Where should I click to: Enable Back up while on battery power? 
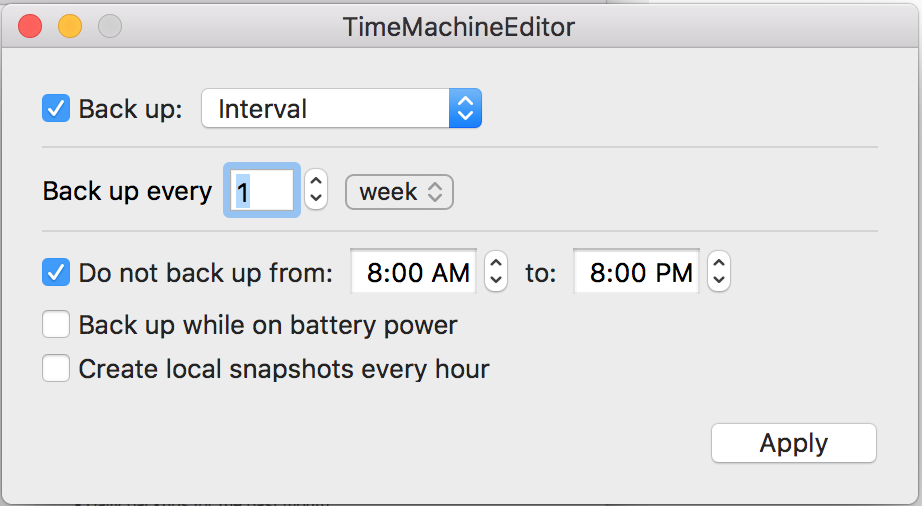(x=56, y=325)
